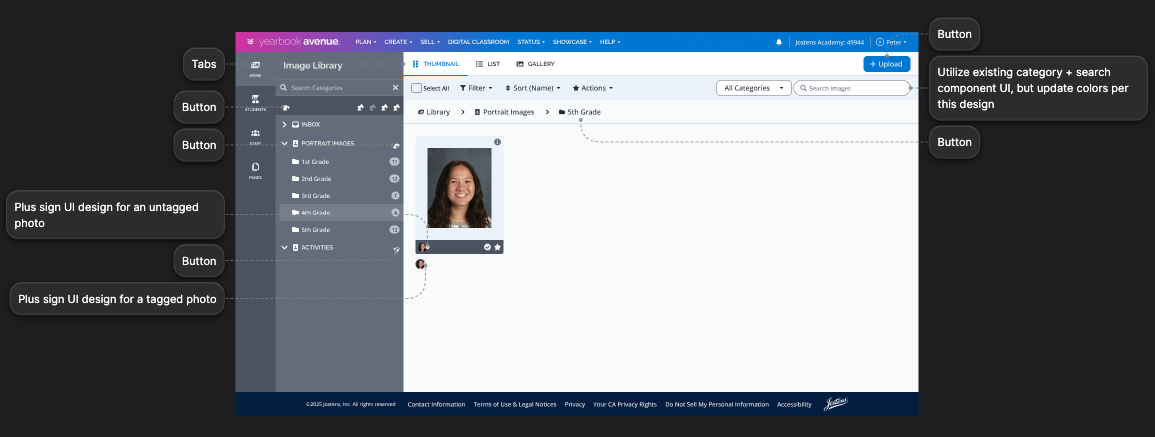Image resolution: width=1155 pixels, height=437 pixels.
Task: Open the Peter user dropdown
Action: (891, 42)
